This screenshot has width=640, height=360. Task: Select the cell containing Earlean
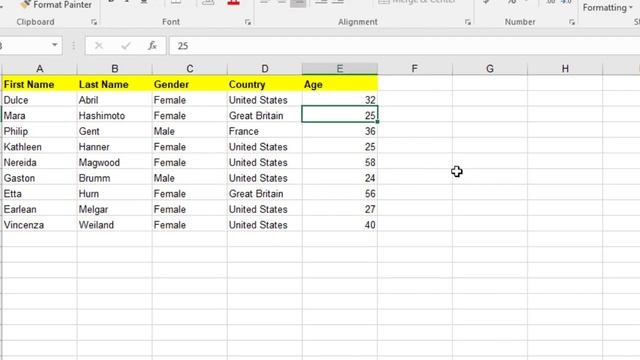(x=40, y=209)
